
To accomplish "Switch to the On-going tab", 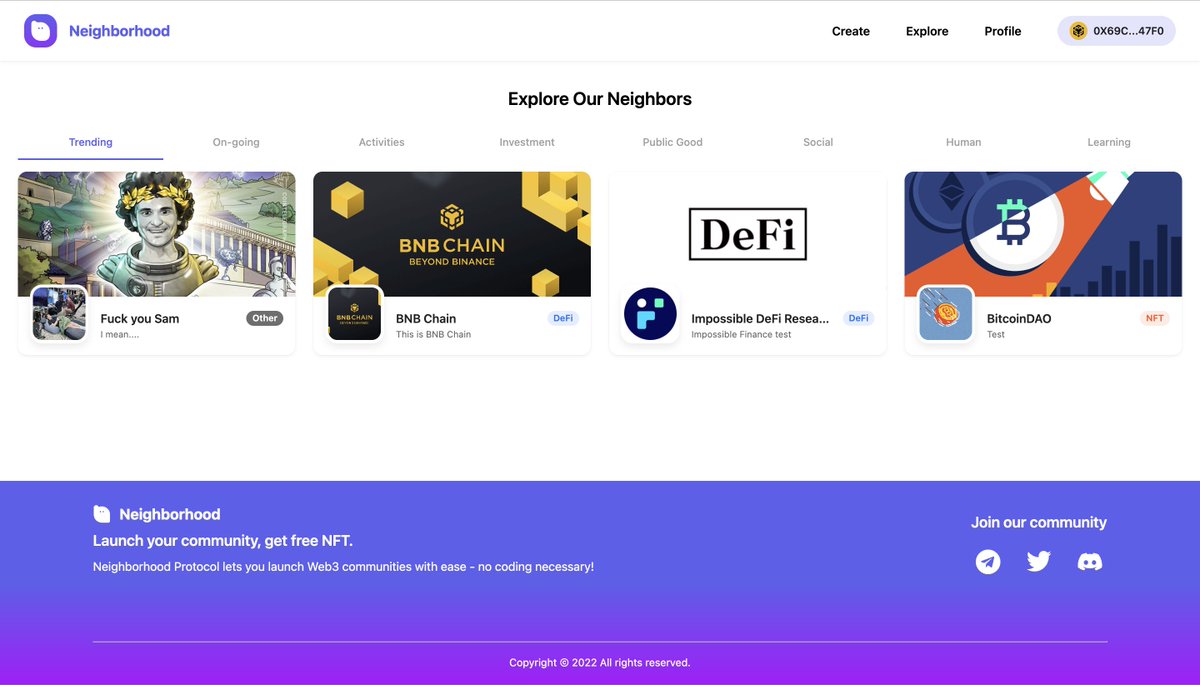I will (x=236, y=142).
